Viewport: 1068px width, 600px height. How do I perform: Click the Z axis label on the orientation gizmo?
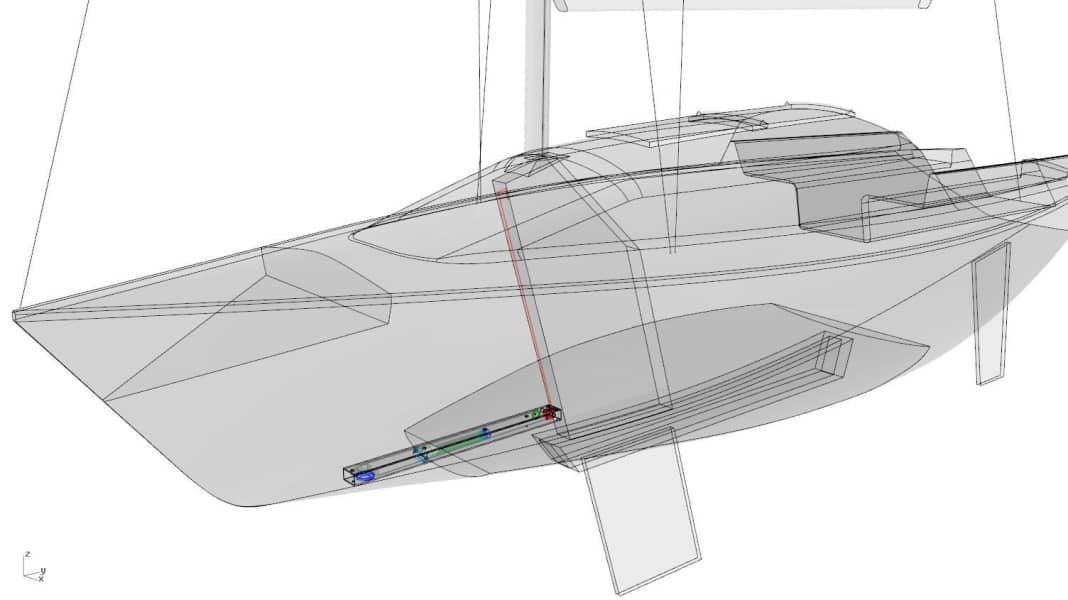[x=27, y=553]
